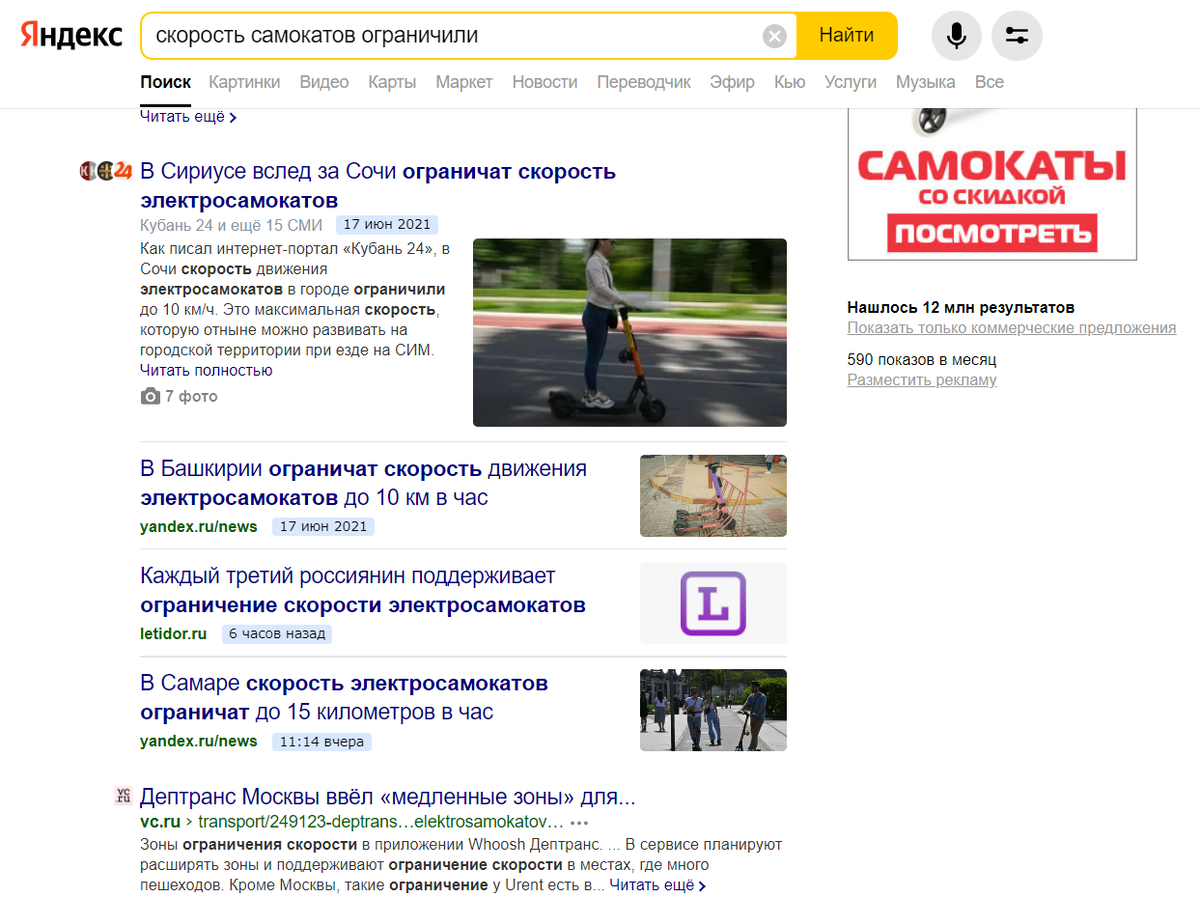Screen dimensions: 1200x897
Task: Click Кубань 24 и ещё 15 СМИ
Action: tap(231, 225)
